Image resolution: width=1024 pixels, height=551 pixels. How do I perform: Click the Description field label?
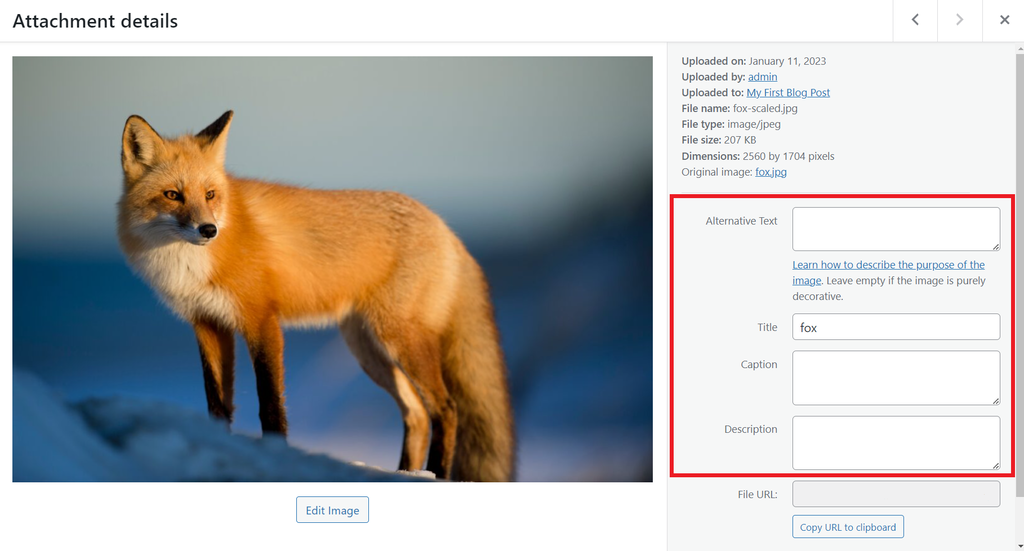tap(750, 429)
